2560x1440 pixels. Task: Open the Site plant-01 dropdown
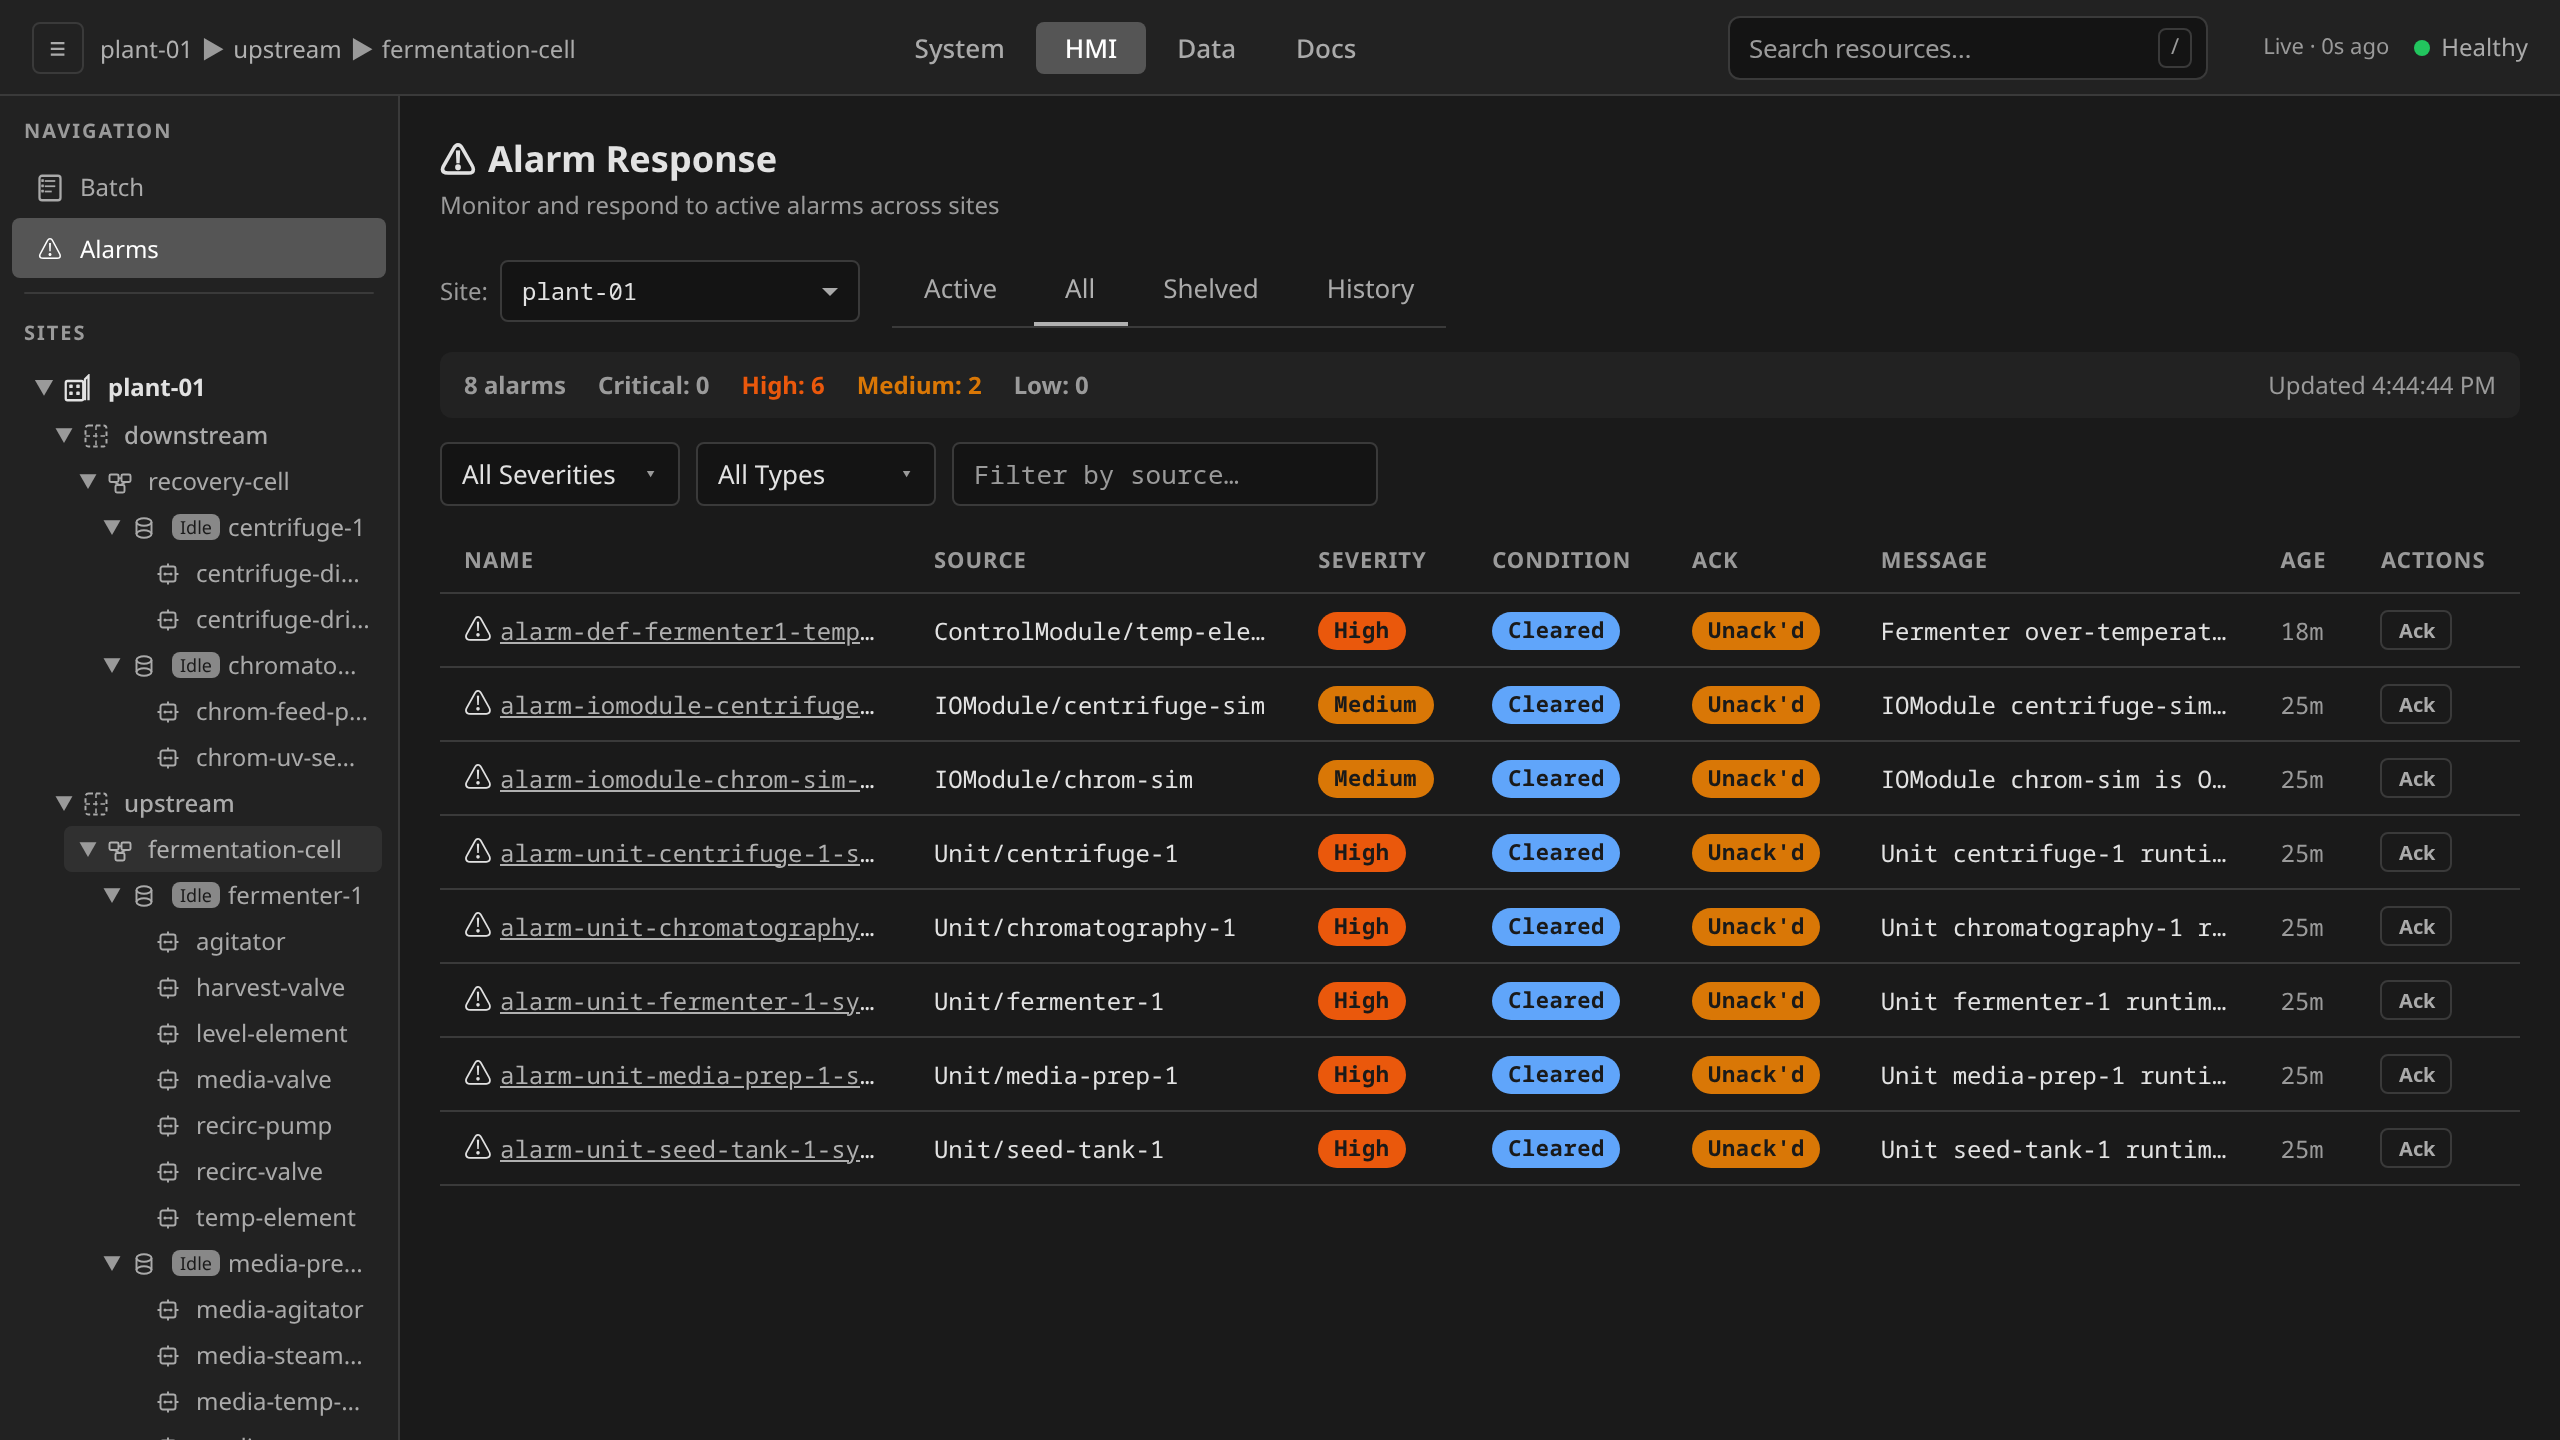(679, 291)
